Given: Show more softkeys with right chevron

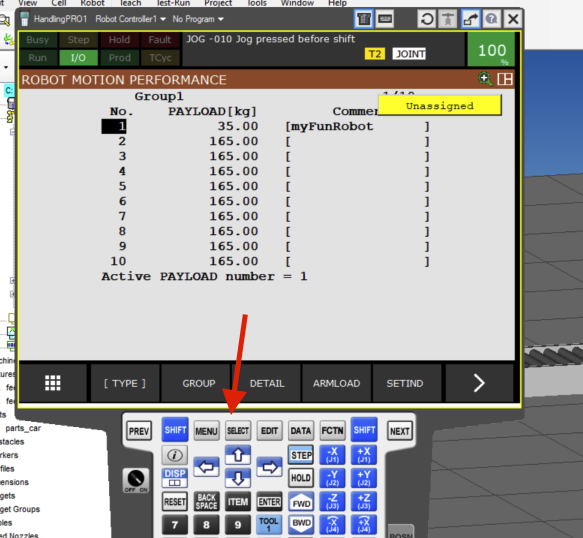Looking at the screenshot, I should coord(479,383).
